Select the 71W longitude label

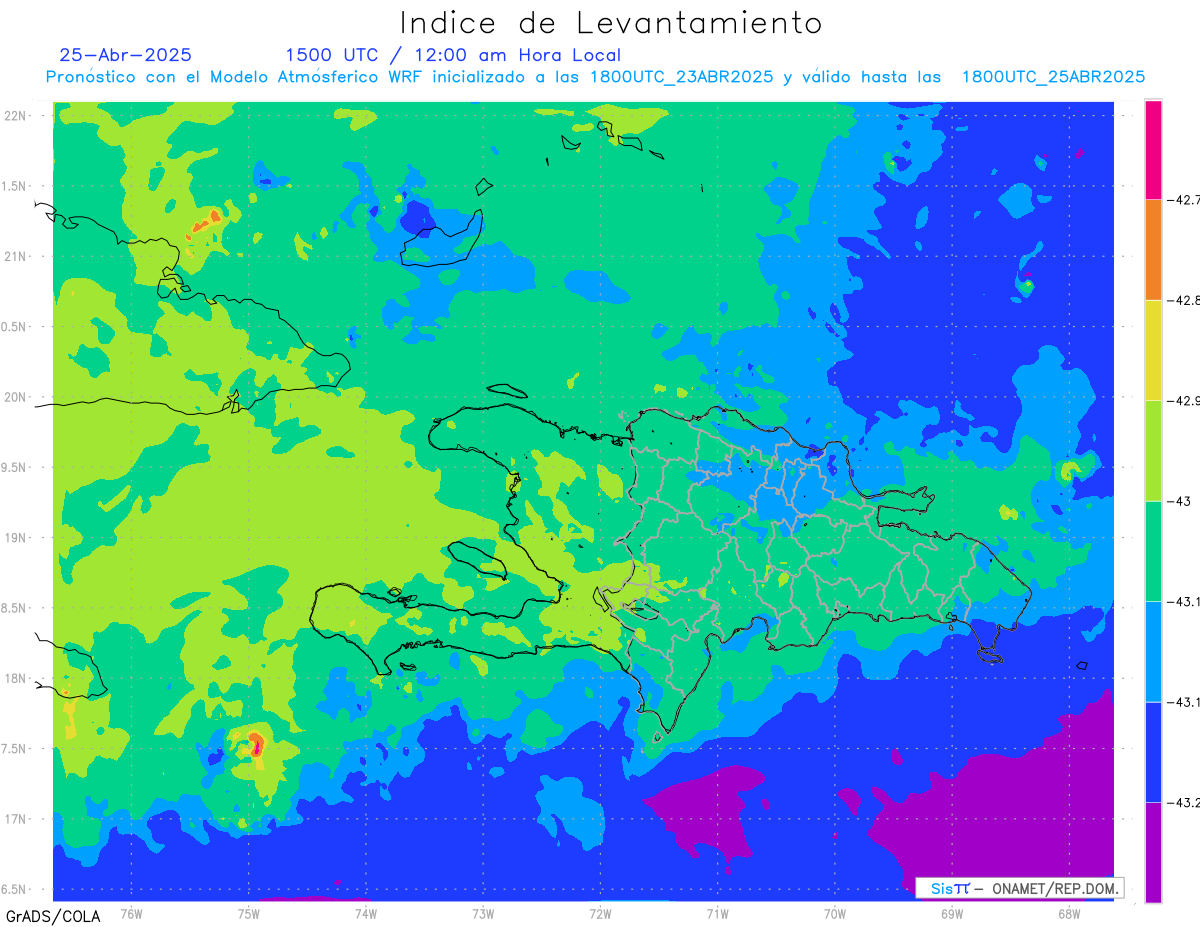tap(717, 914)
